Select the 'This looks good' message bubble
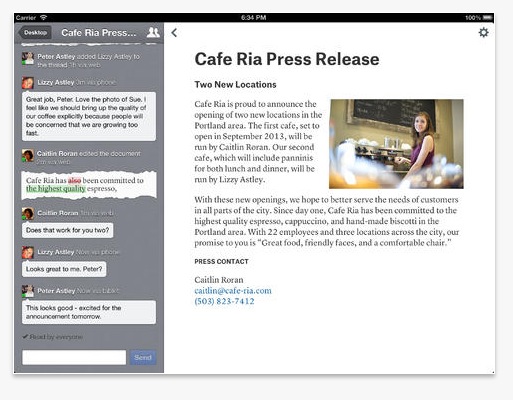513x400 pixels. (x=89, y=312)
